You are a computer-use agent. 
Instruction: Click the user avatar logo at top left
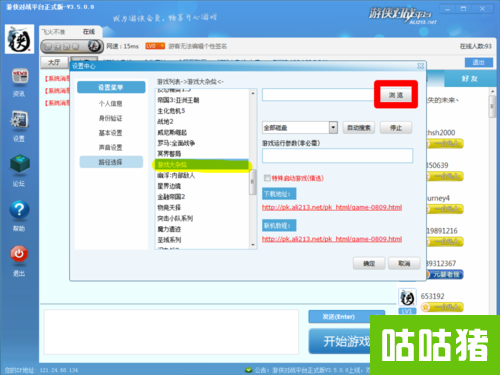[x=19, y=39]
